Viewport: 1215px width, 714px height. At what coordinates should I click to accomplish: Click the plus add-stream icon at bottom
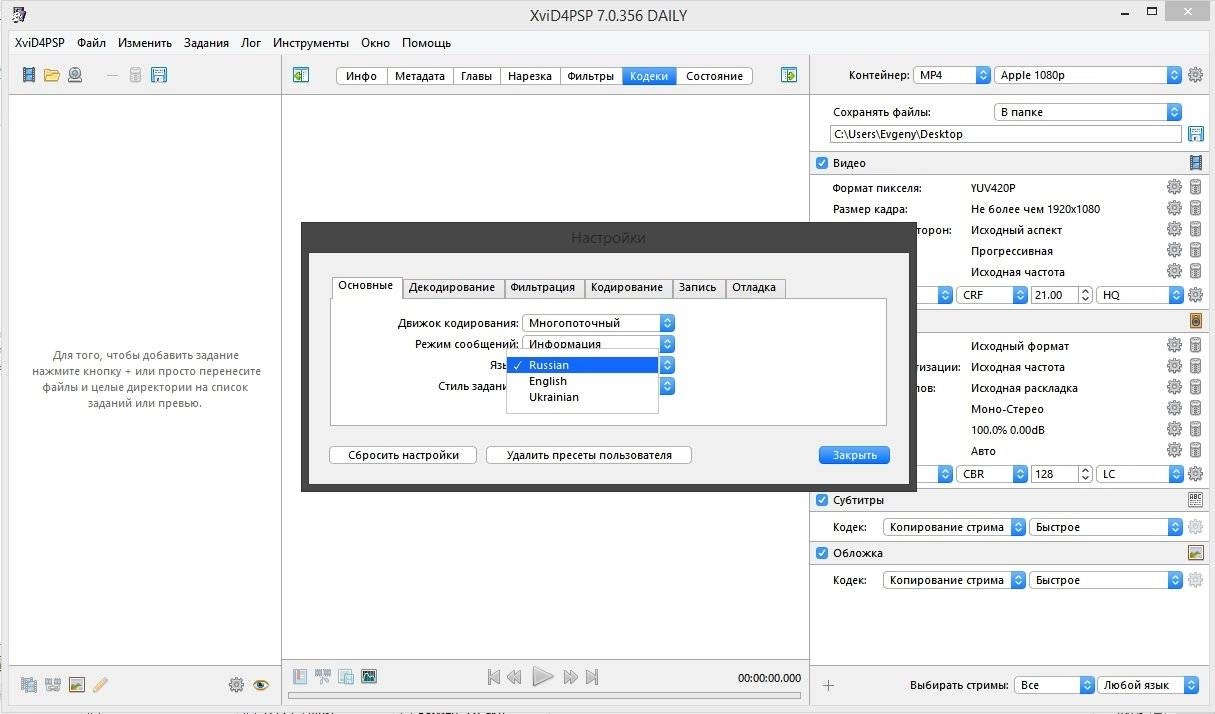(x=828, y=685)
